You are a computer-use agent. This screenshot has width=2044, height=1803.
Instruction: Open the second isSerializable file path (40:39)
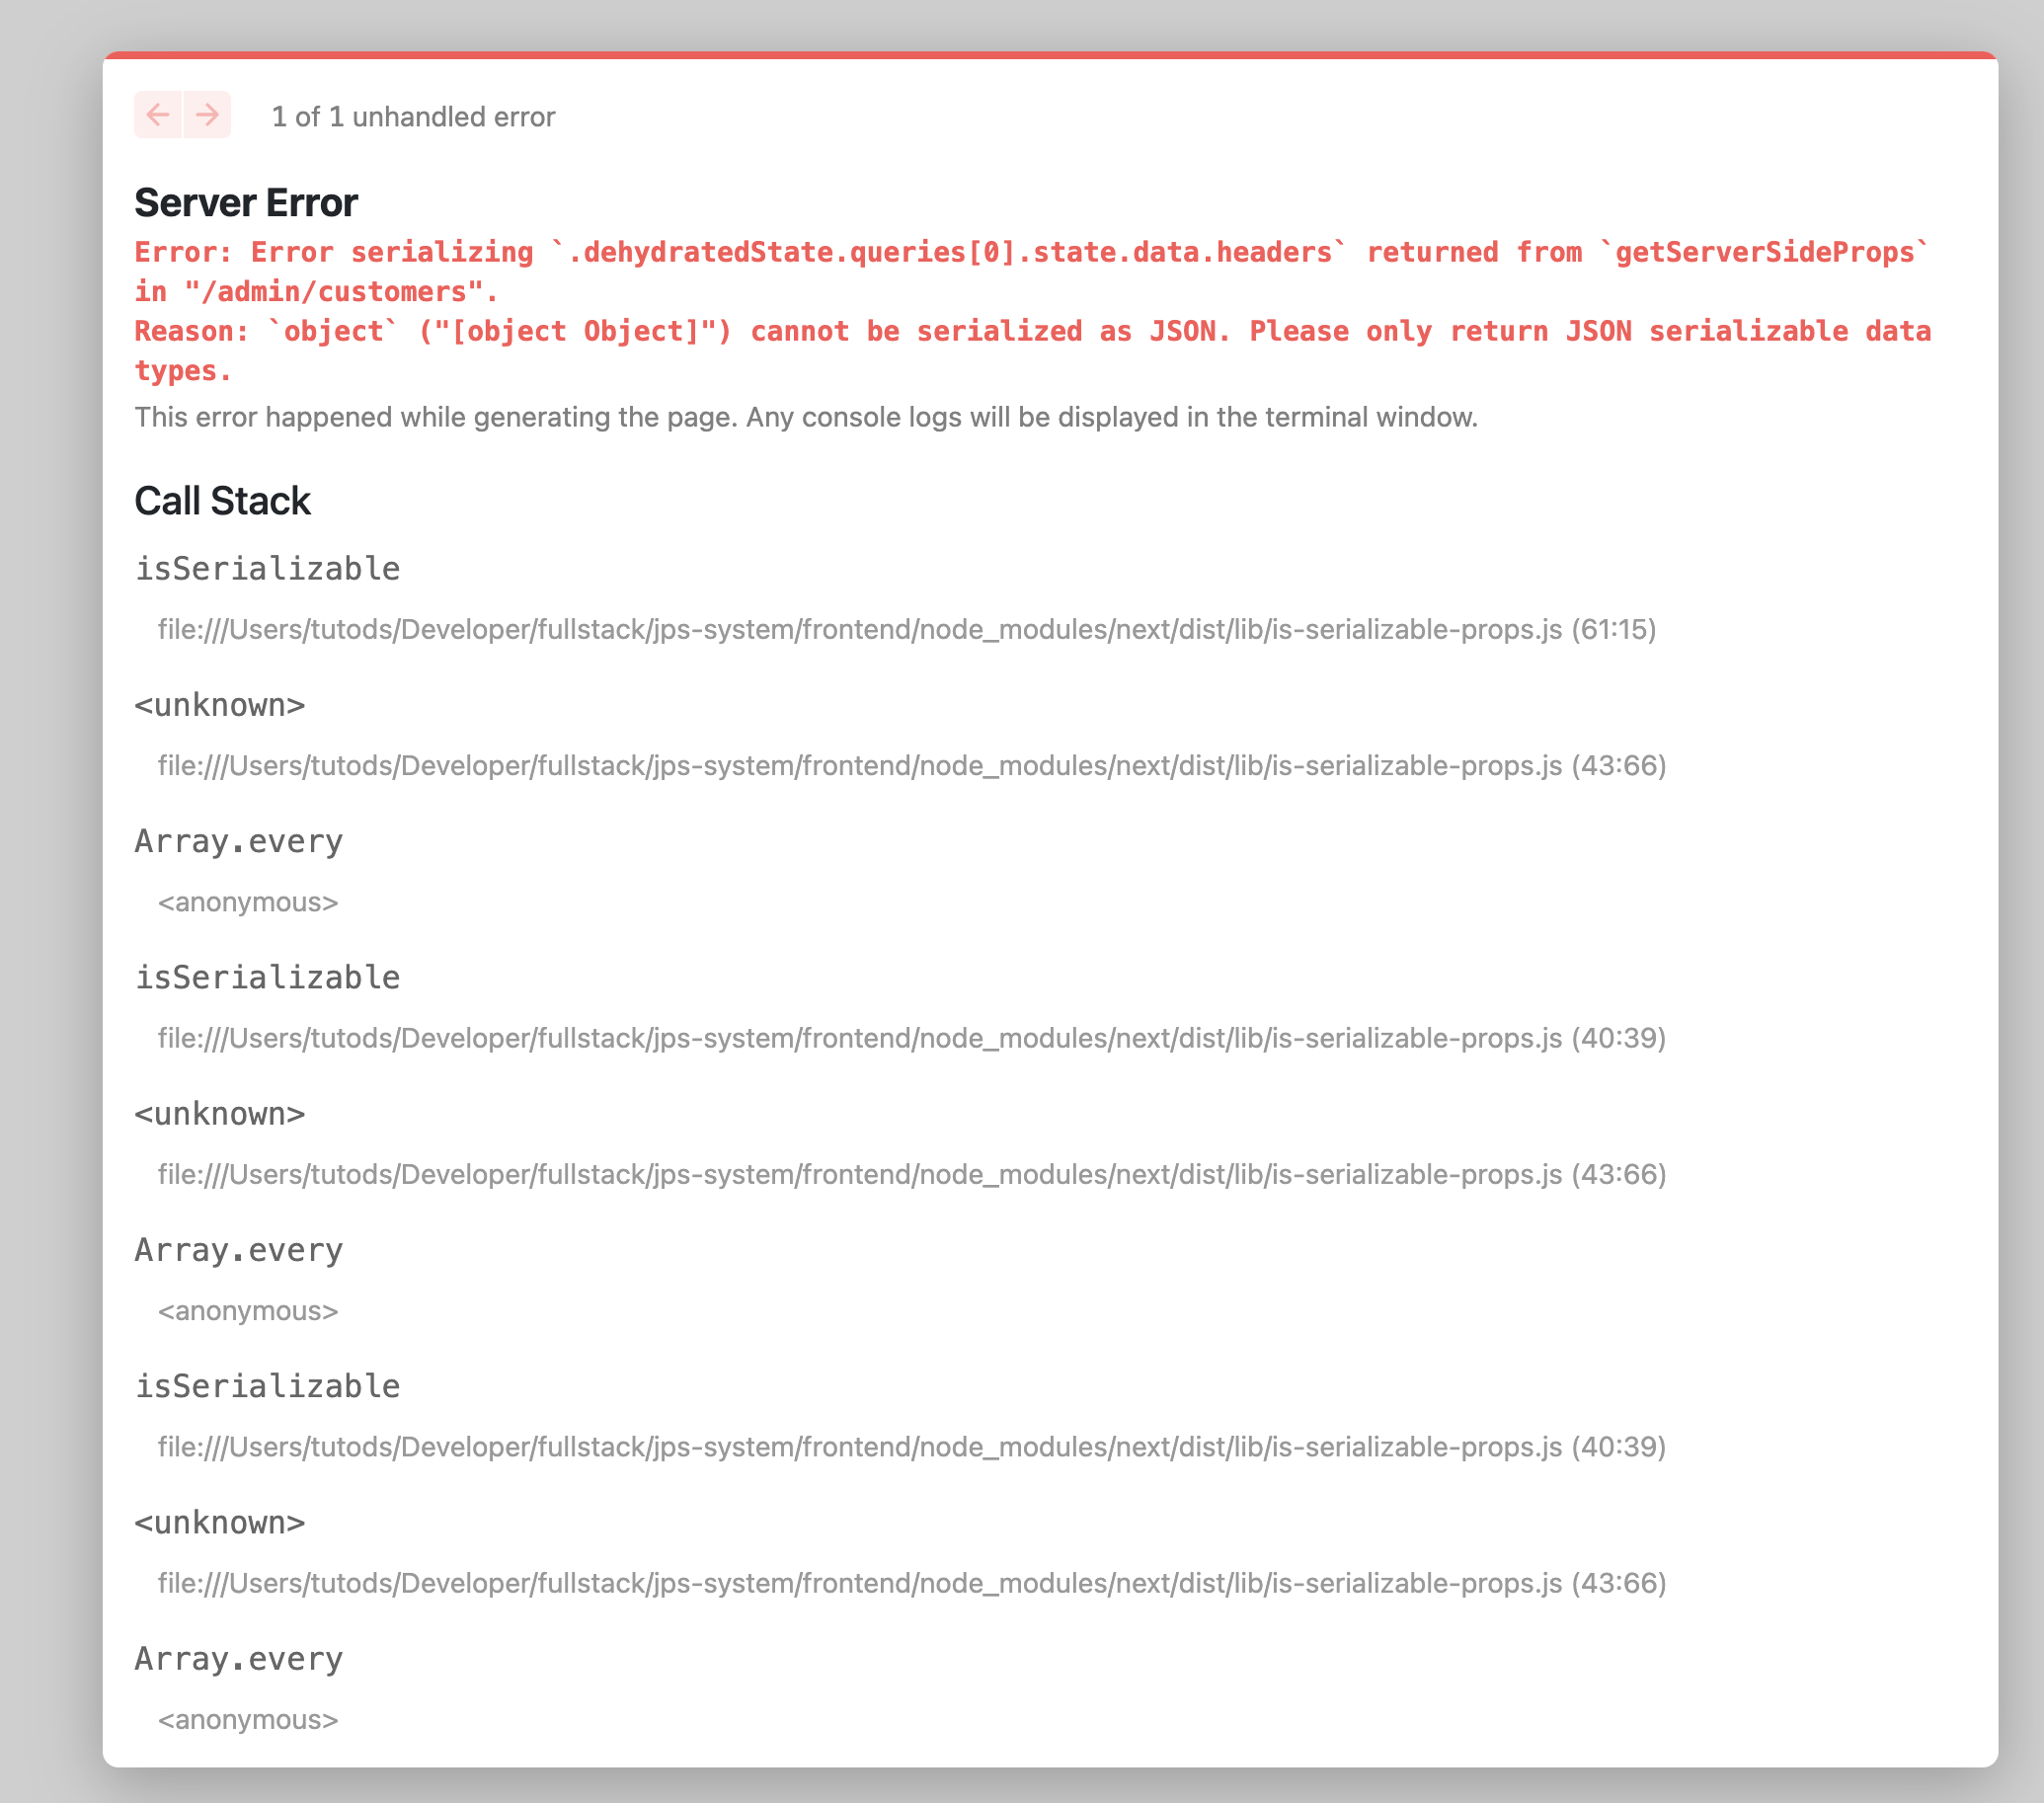click(911, 1038)
